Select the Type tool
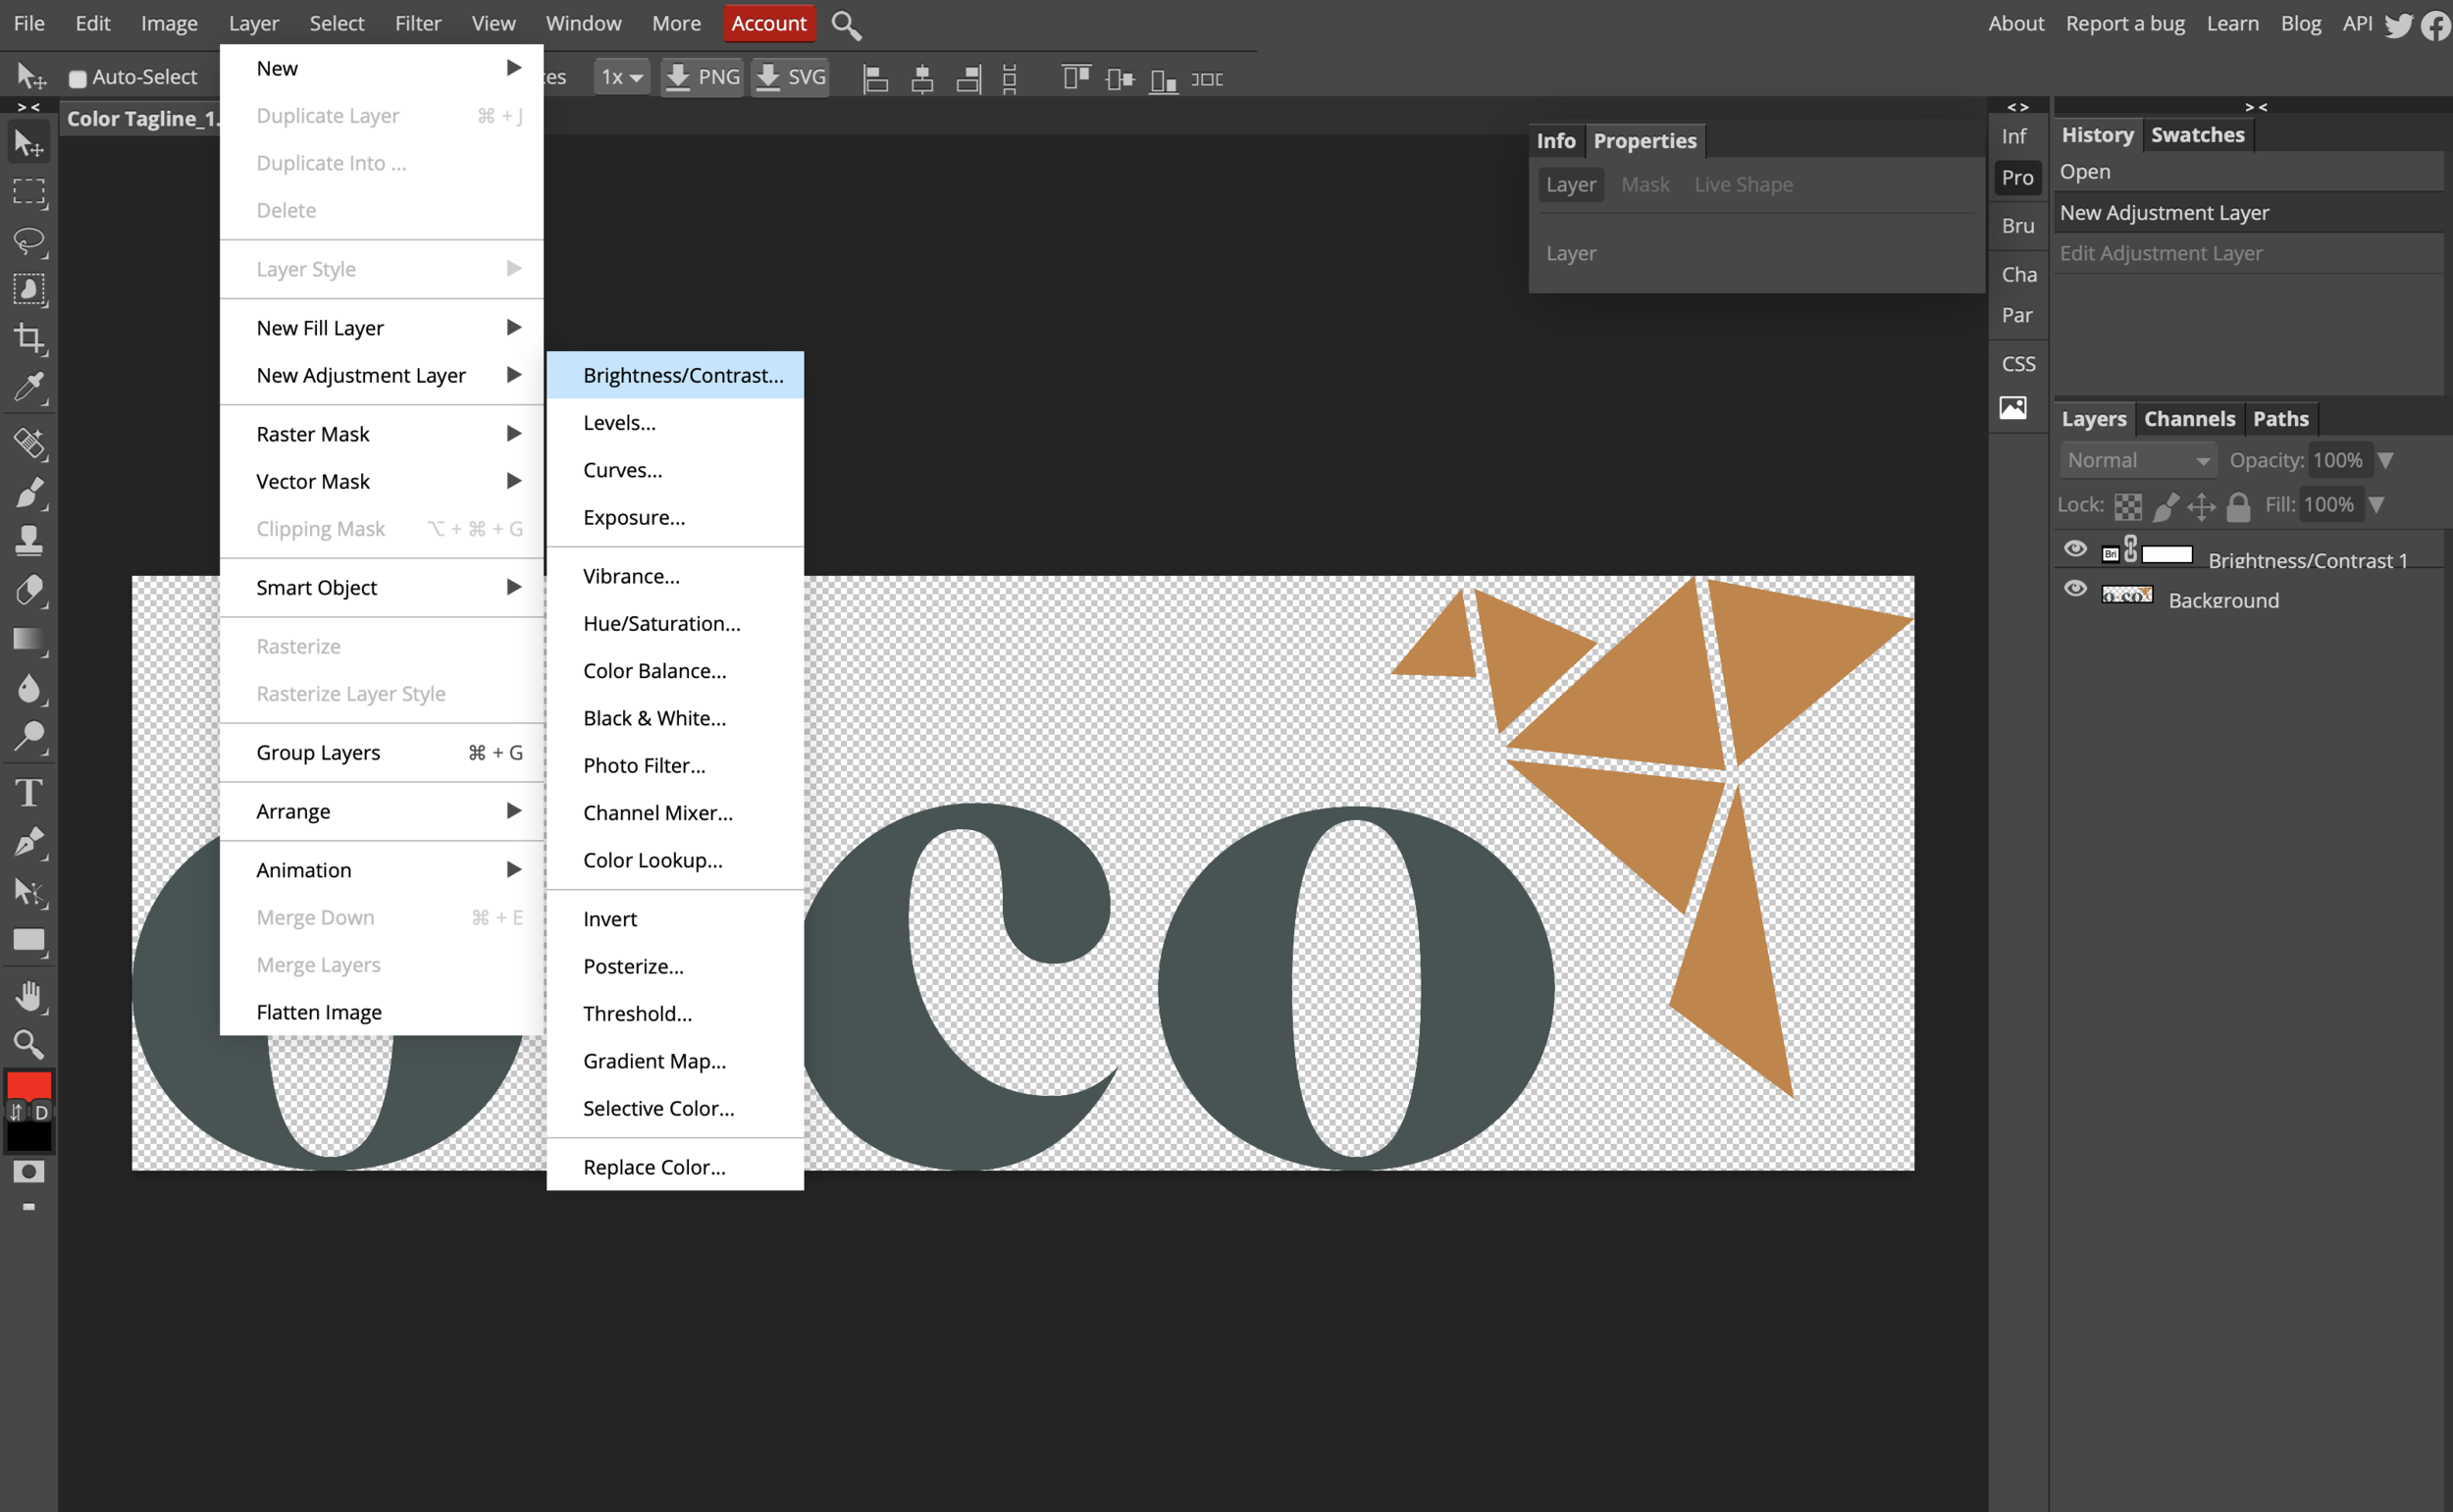Image resolution: width=2453 pixels, height=1512 pixels. point(29,791)
